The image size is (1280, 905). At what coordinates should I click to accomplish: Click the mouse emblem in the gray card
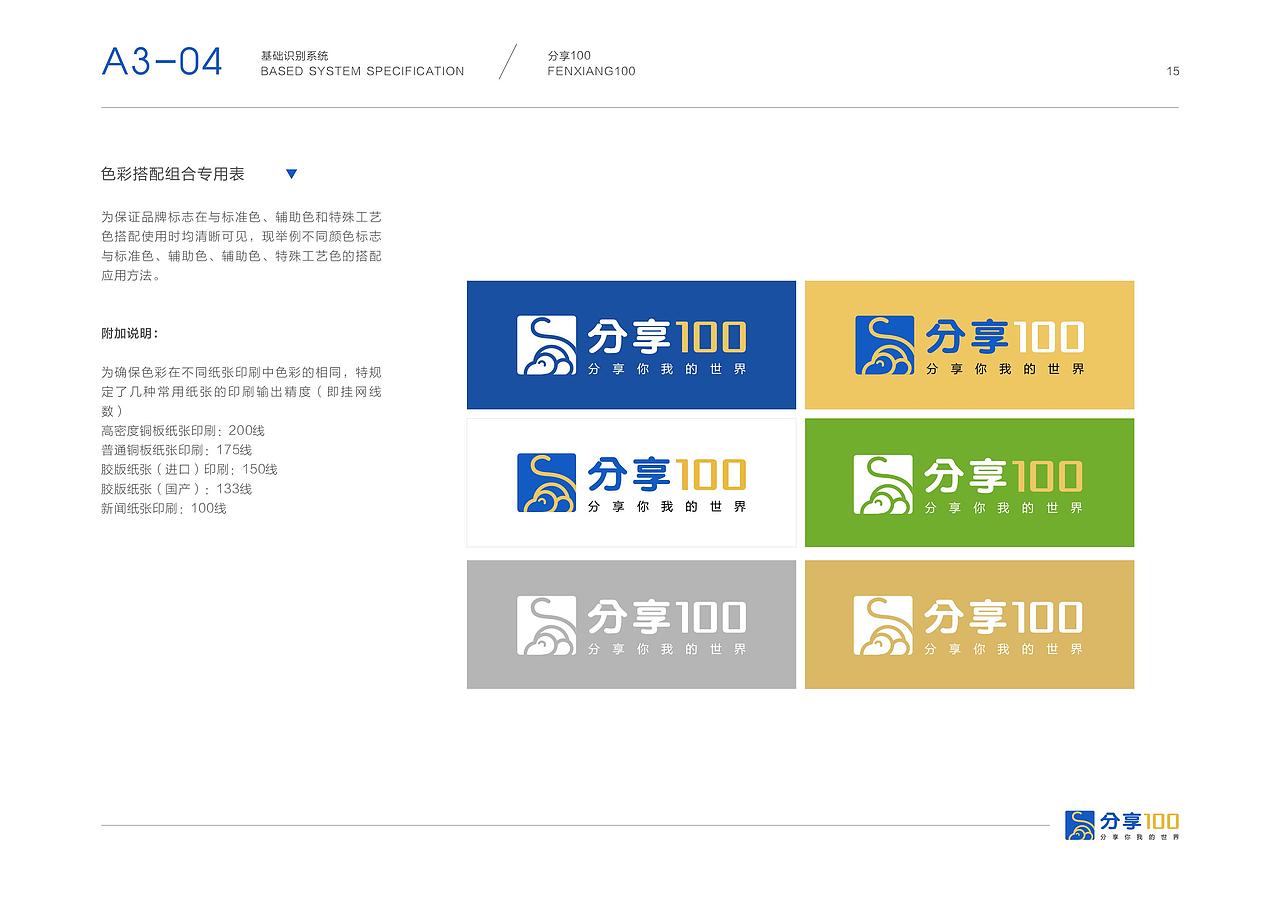pos(546,625)
